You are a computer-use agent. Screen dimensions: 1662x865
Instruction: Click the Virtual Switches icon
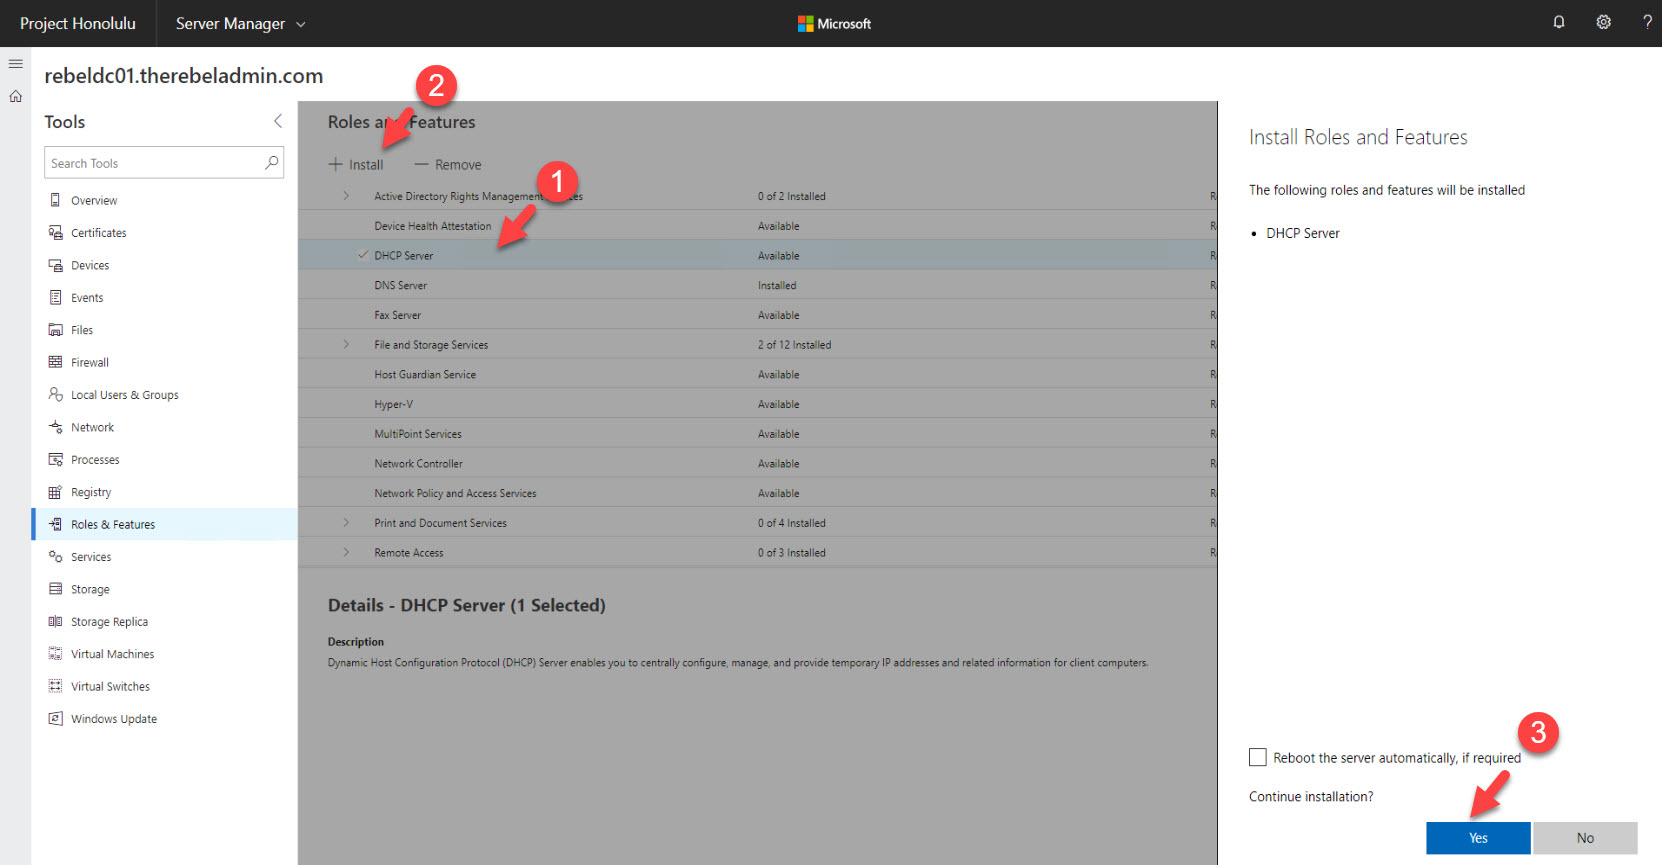(x=55, y=686)
